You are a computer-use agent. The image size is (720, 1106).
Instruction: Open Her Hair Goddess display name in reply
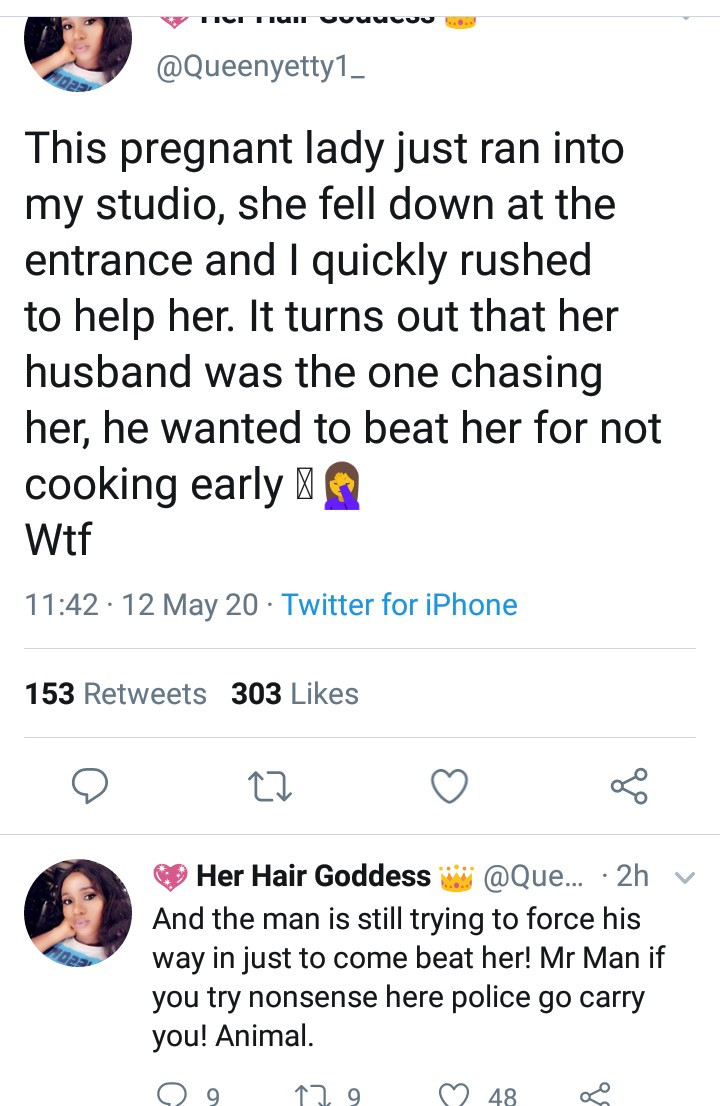pos(313,877)
